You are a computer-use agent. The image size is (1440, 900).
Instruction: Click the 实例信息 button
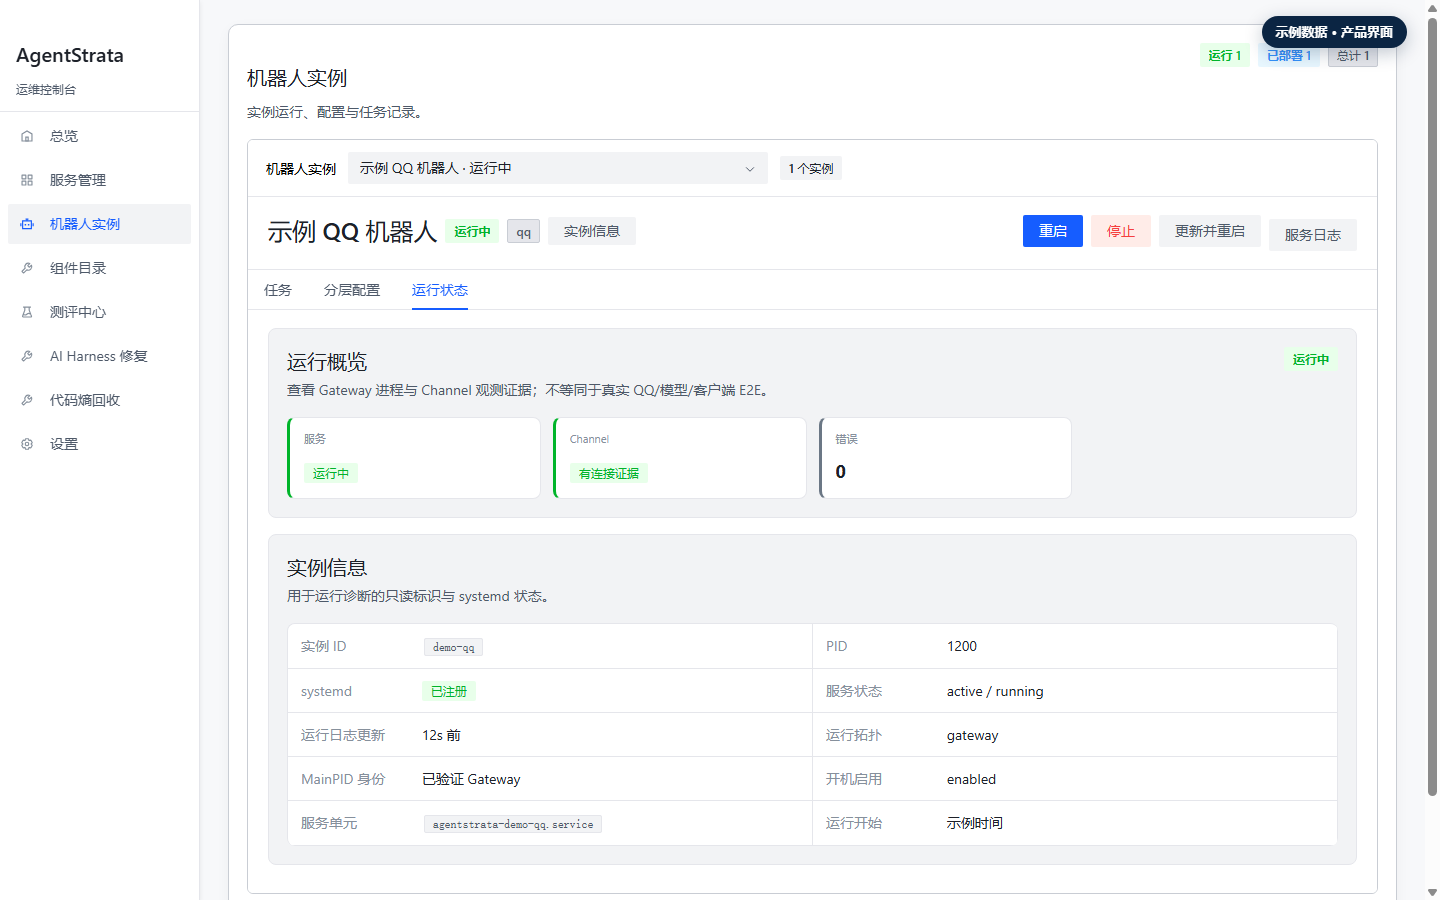coord(592,231)
